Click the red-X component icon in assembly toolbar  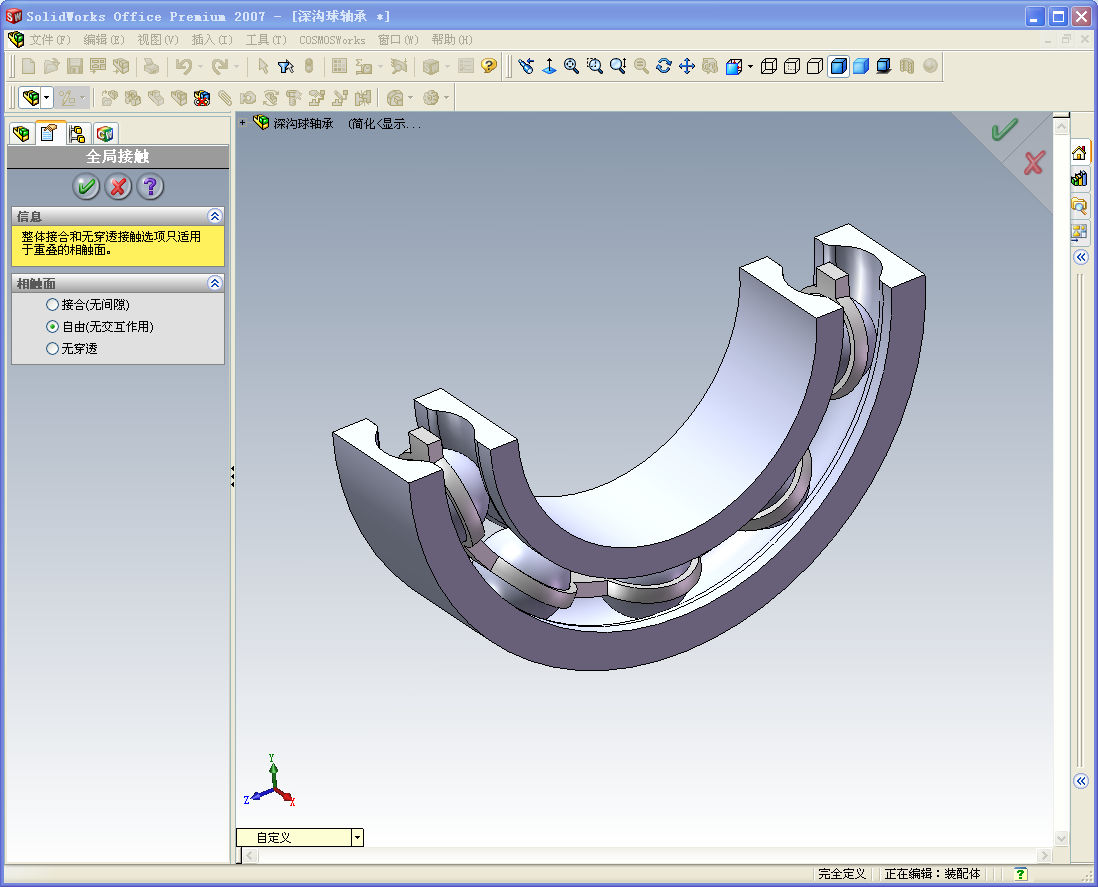[202, 98]
